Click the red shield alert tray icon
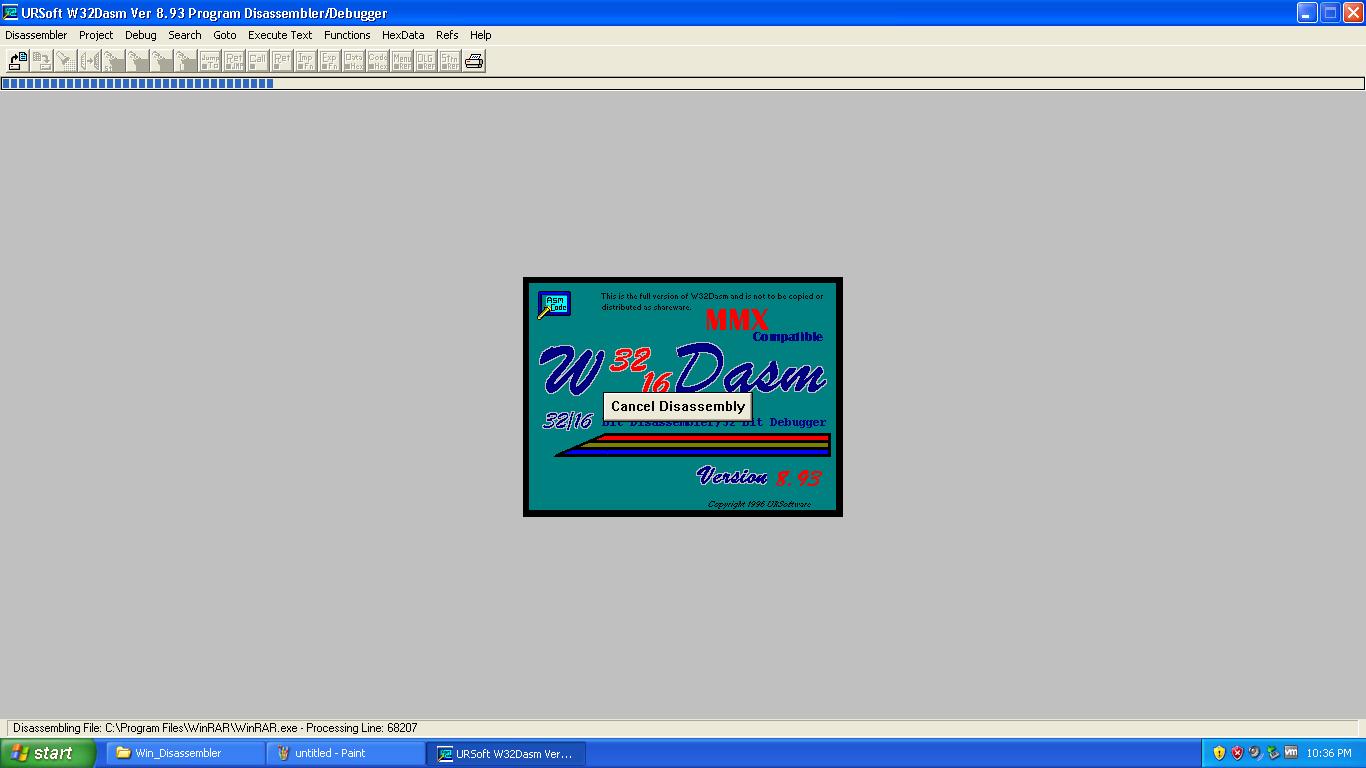Image resolution: width=1366 pixels, height=768 pixels. [x=1237, y=753]
